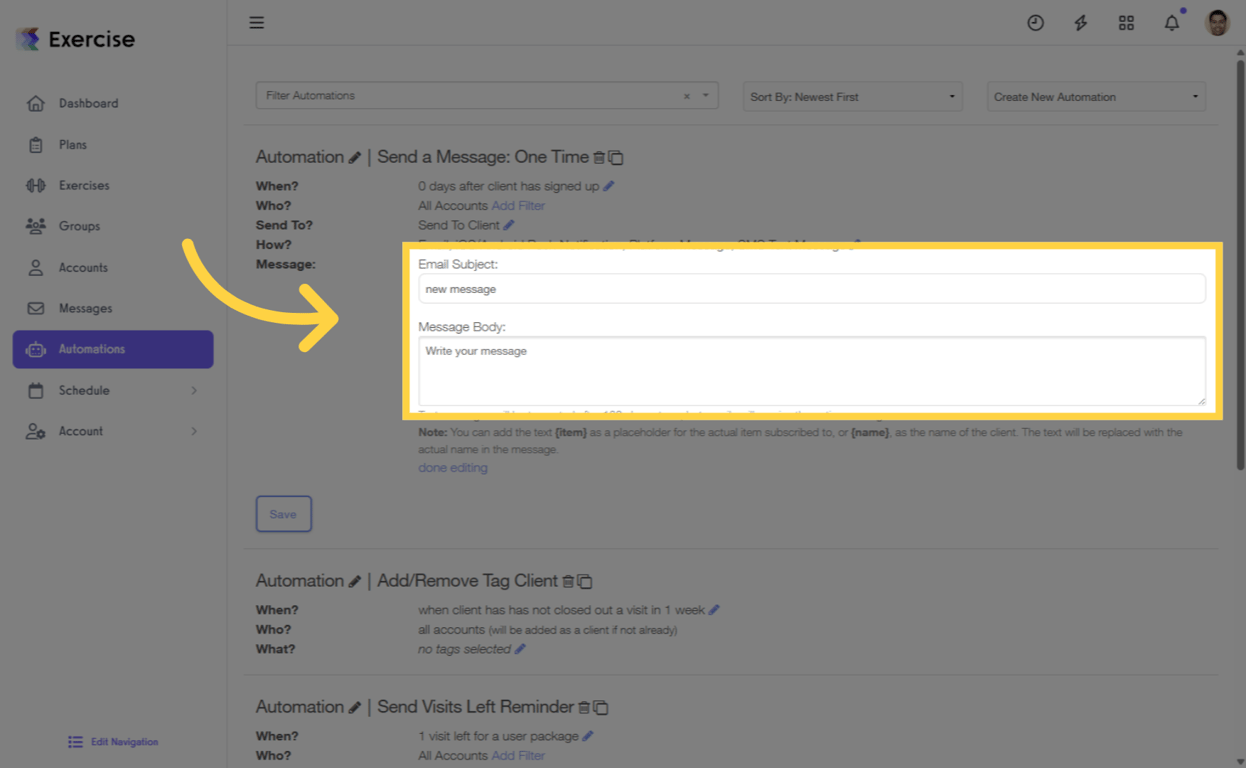Open Sort By: Newest First dropdown
This screenshot has width=1246, height=768.
[852, 97]
